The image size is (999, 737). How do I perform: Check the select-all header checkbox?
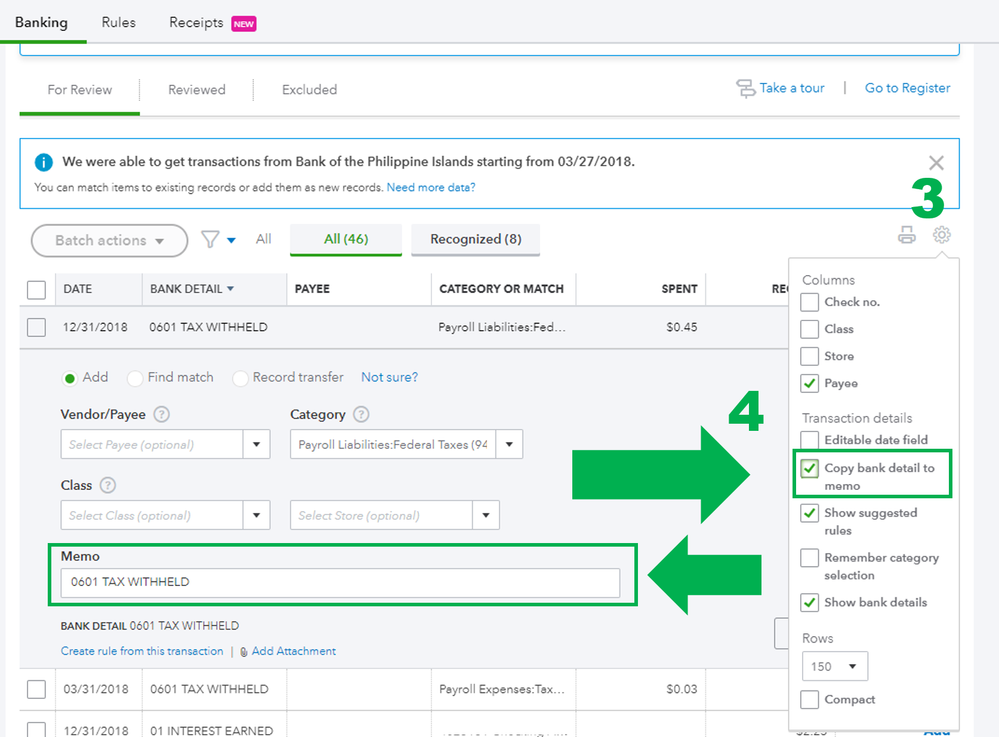(x=36, y=290)
